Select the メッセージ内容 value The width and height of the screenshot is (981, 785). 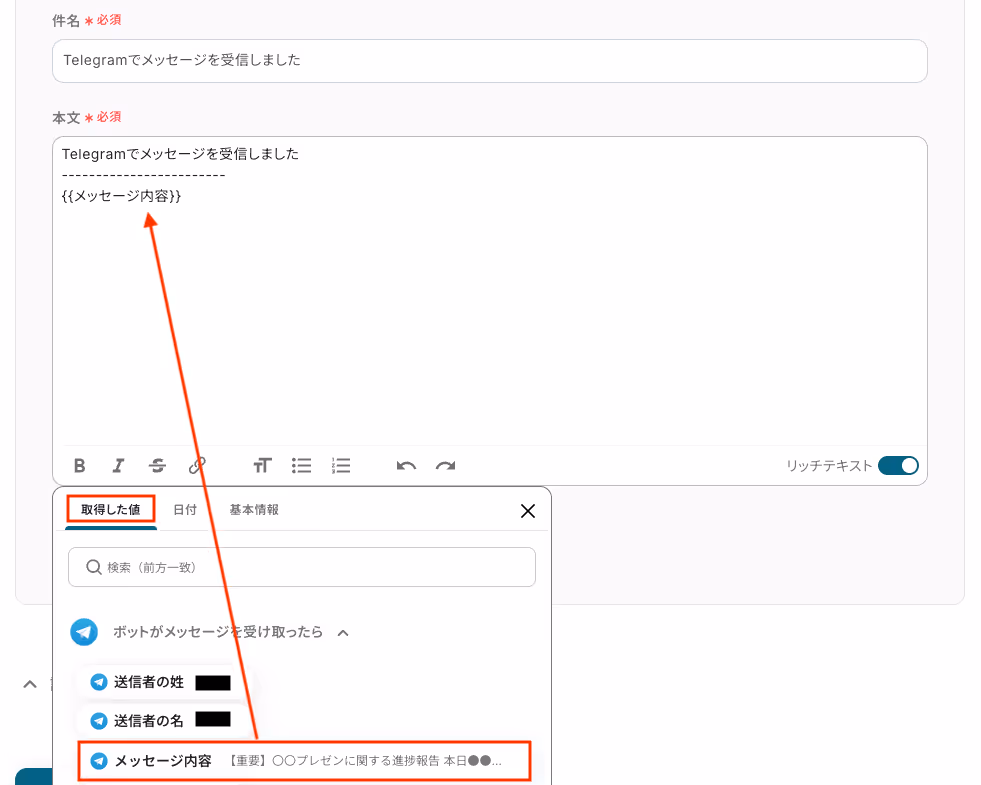[x=304, y=761]
